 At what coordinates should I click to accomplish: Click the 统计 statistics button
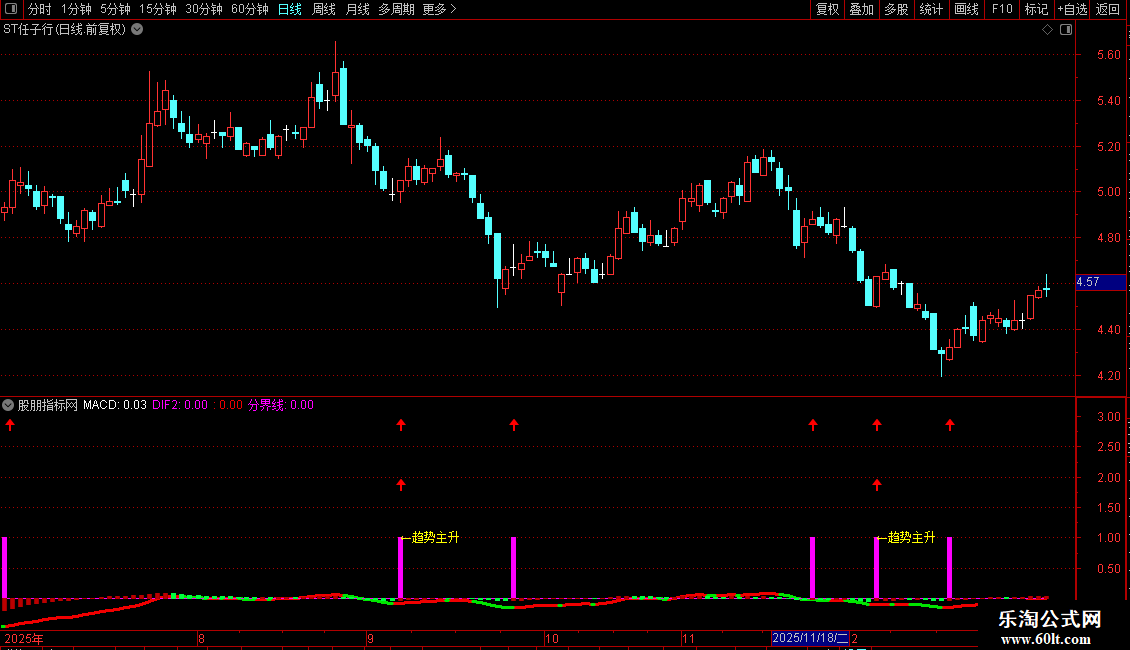coord(931,9)
